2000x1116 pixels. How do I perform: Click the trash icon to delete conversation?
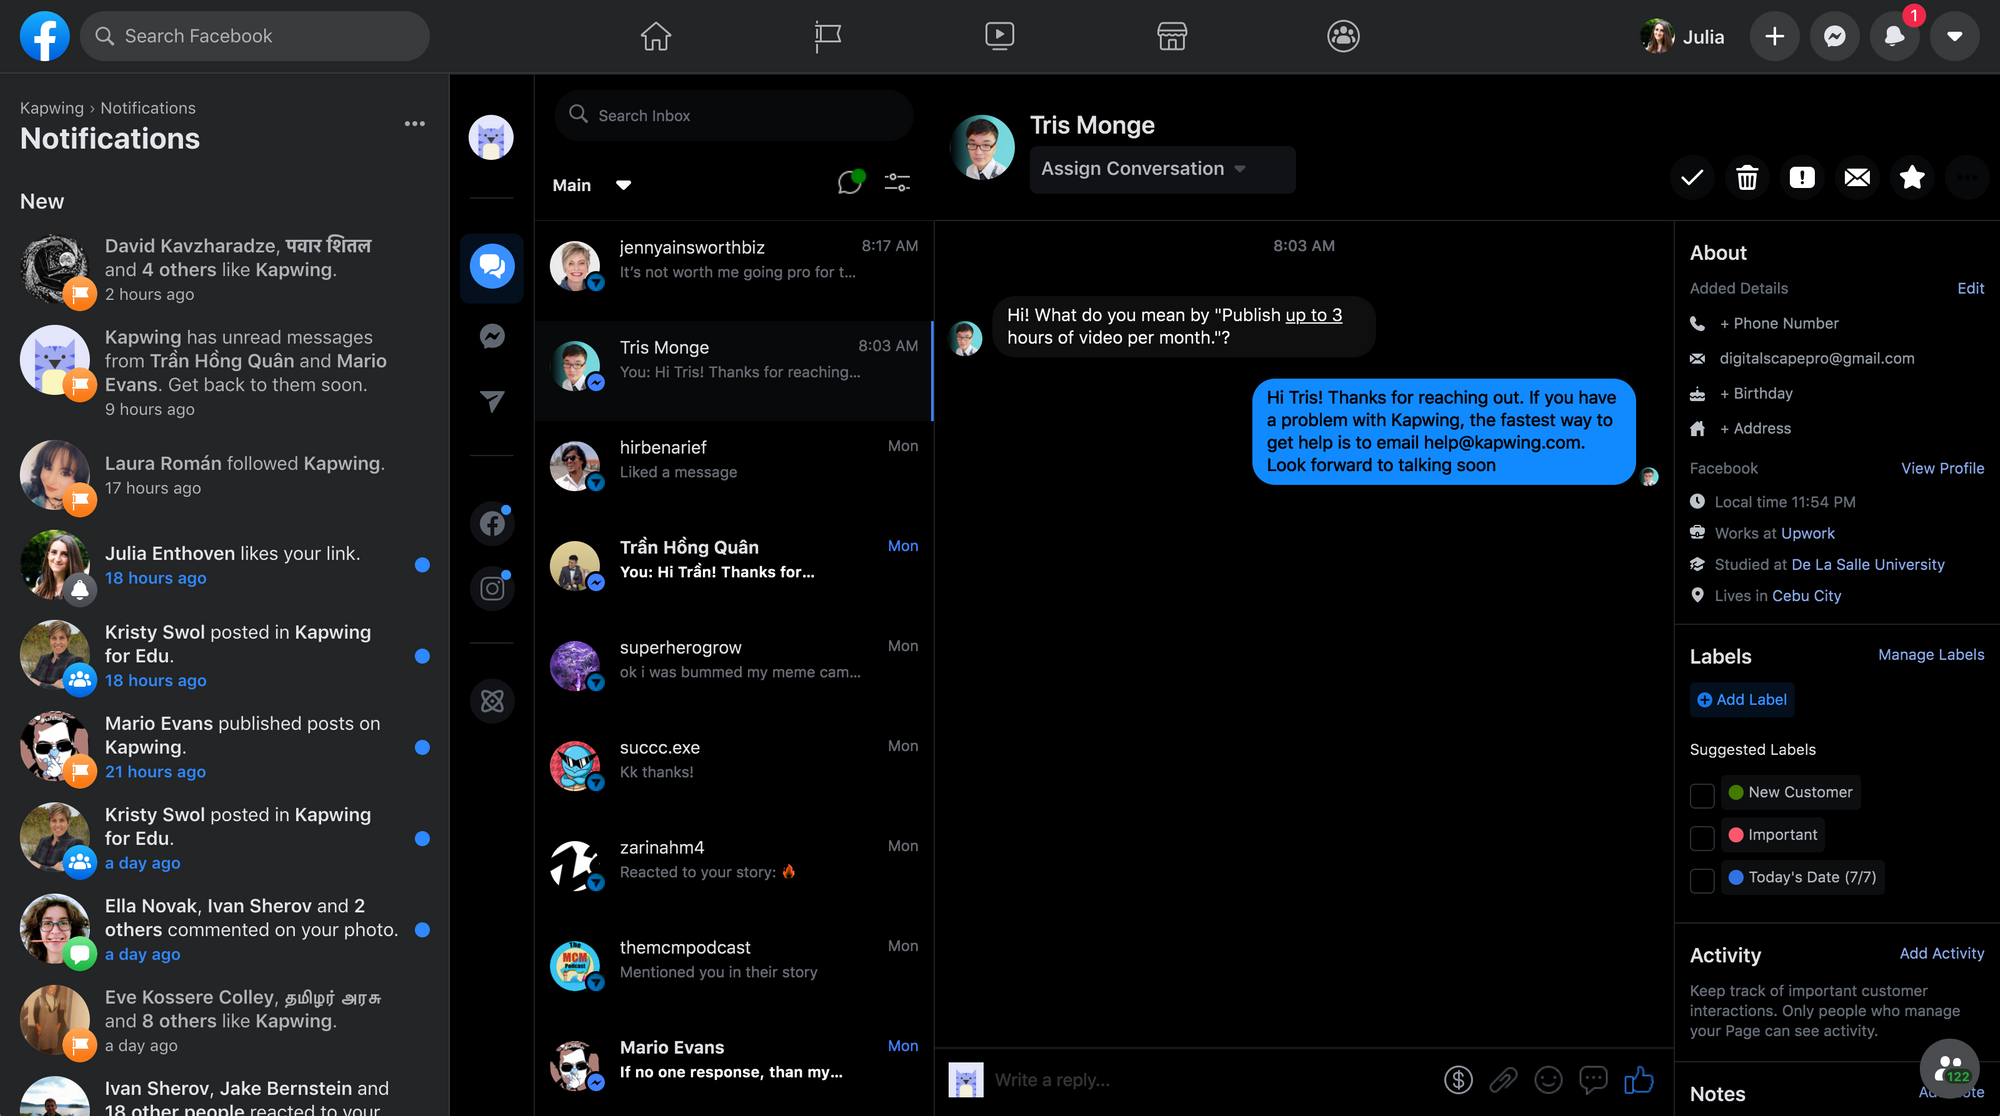click(1747, 178)
